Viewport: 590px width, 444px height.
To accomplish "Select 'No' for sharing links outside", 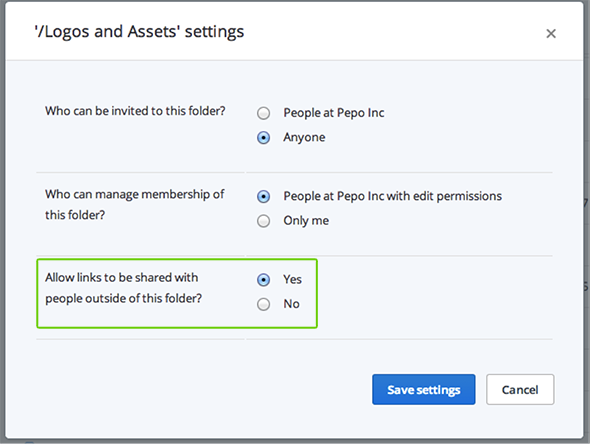I will [x=263, y=304].
